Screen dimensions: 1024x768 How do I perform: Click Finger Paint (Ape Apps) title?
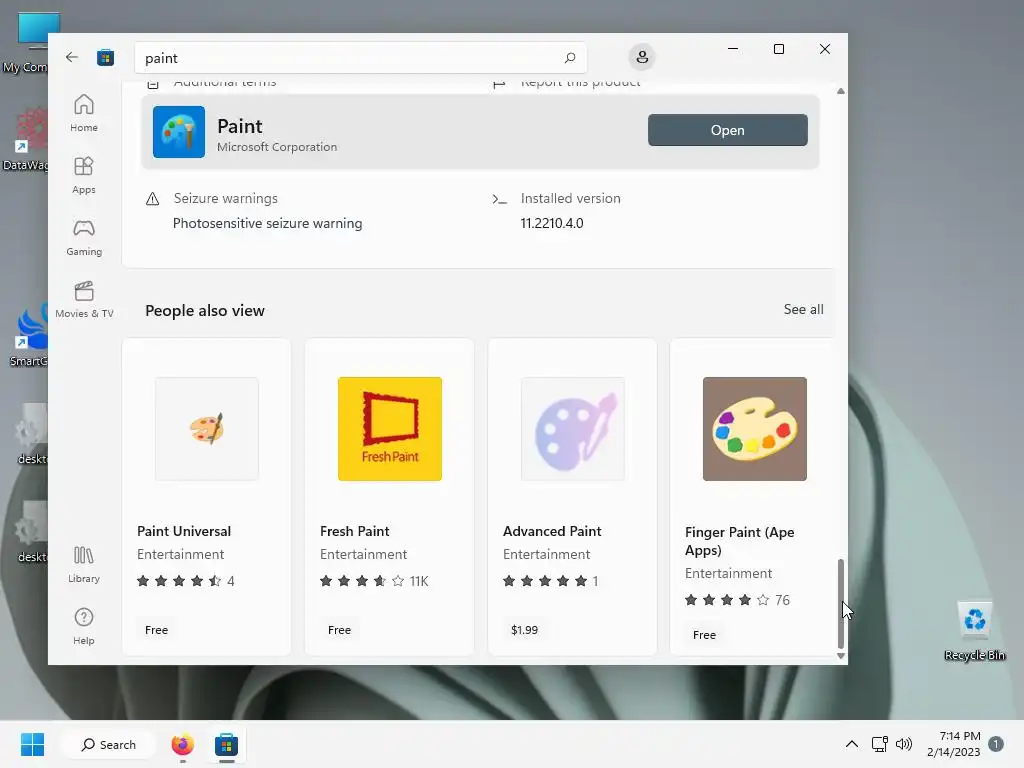pyautogui.click(x=739, y=541)
